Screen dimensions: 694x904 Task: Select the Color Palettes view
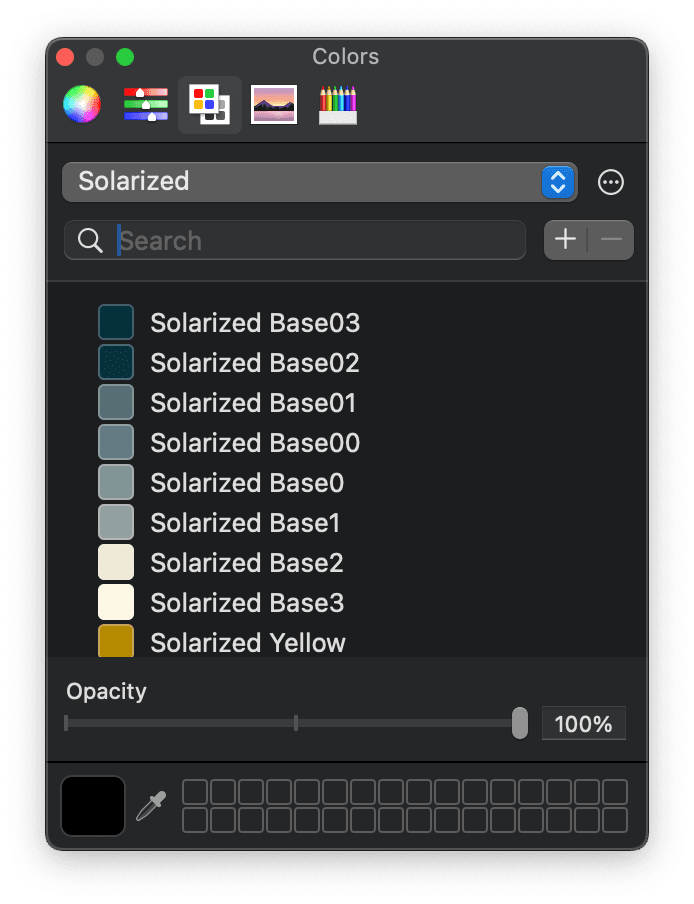coord(209,104)
